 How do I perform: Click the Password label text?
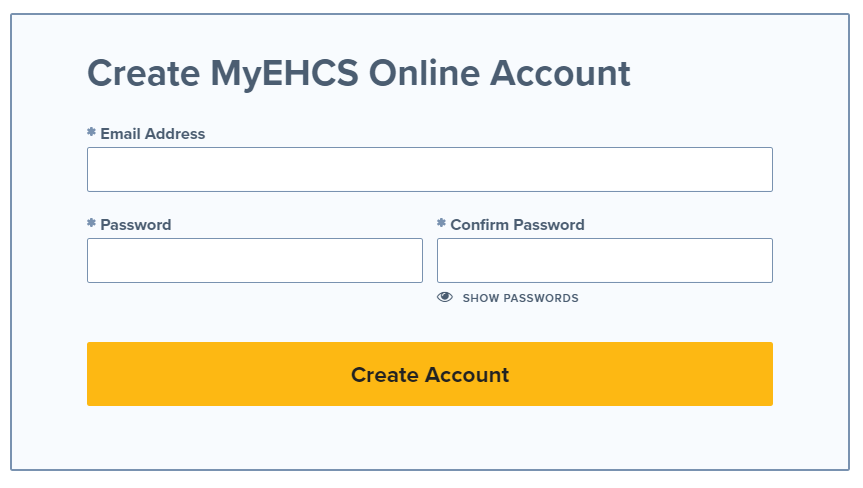(135, 224)
